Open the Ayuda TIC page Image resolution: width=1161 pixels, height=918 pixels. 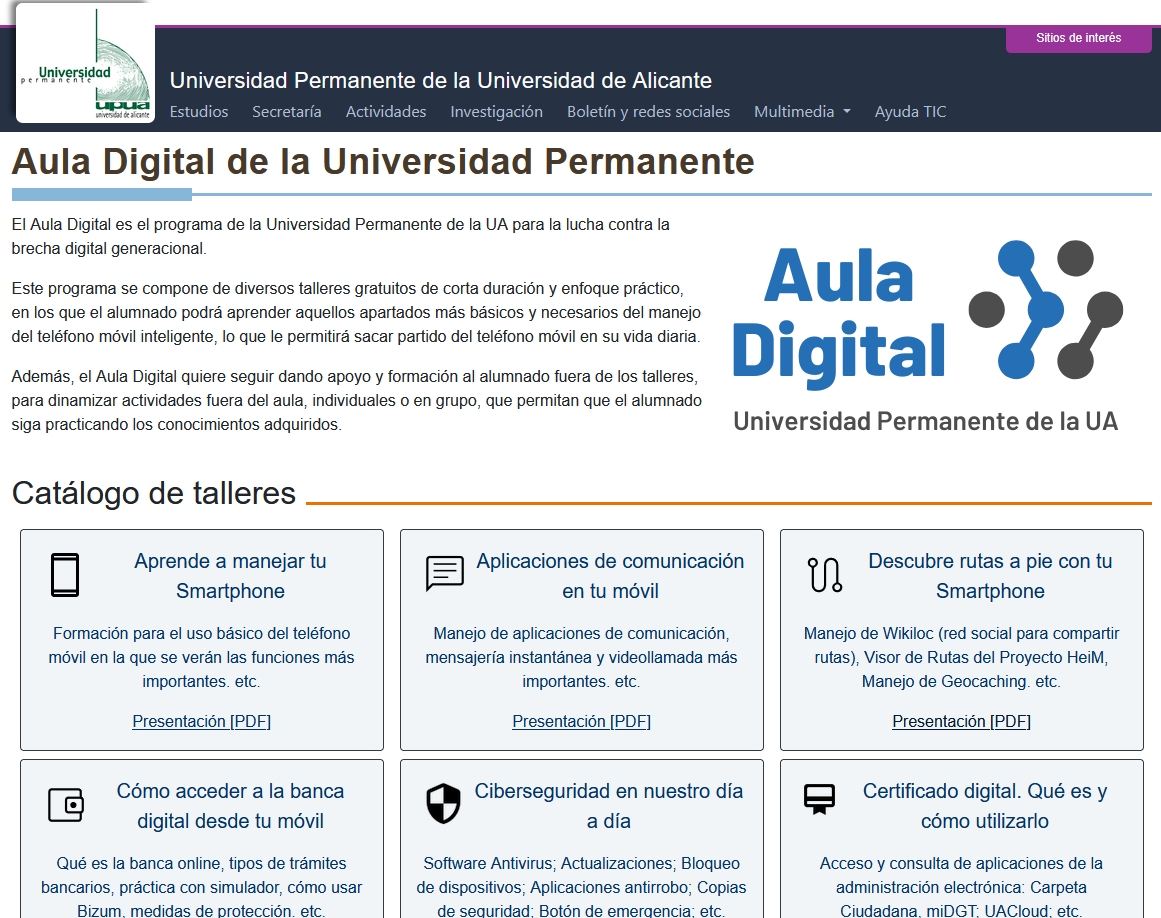tap(910, 112)
